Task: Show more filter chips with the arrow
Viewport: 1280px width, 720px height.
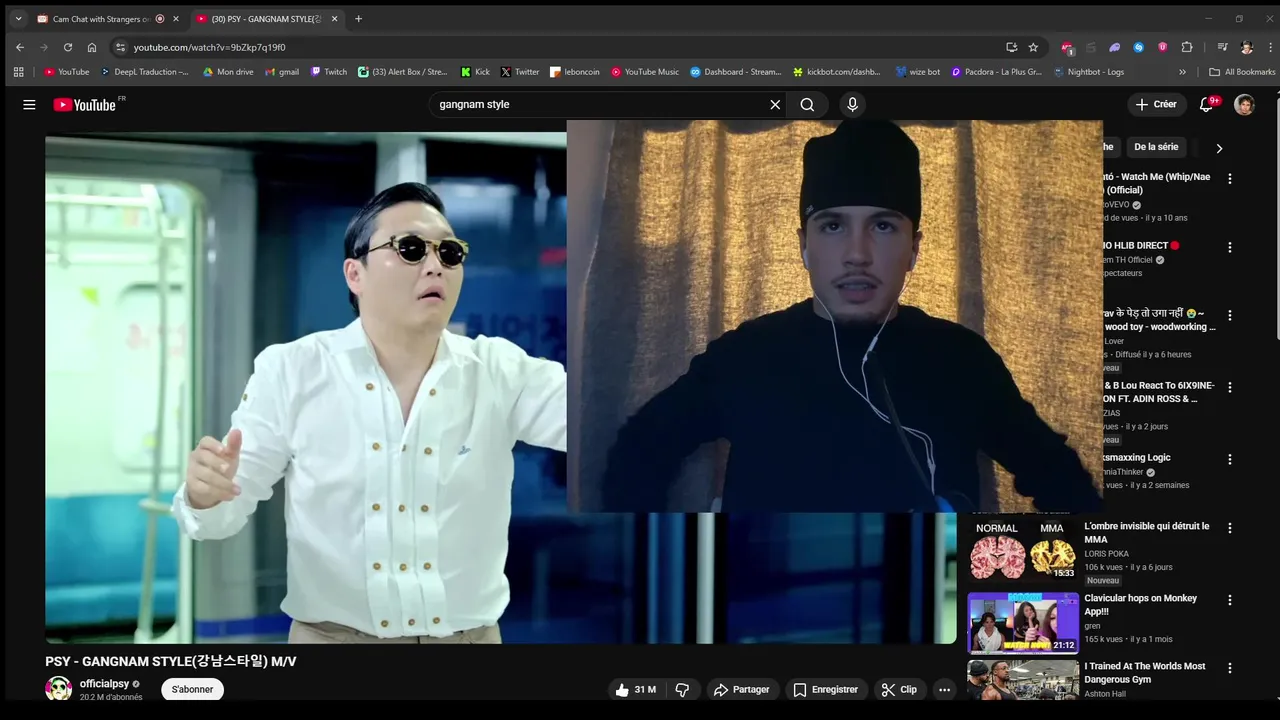Action: coord(1219,148)
